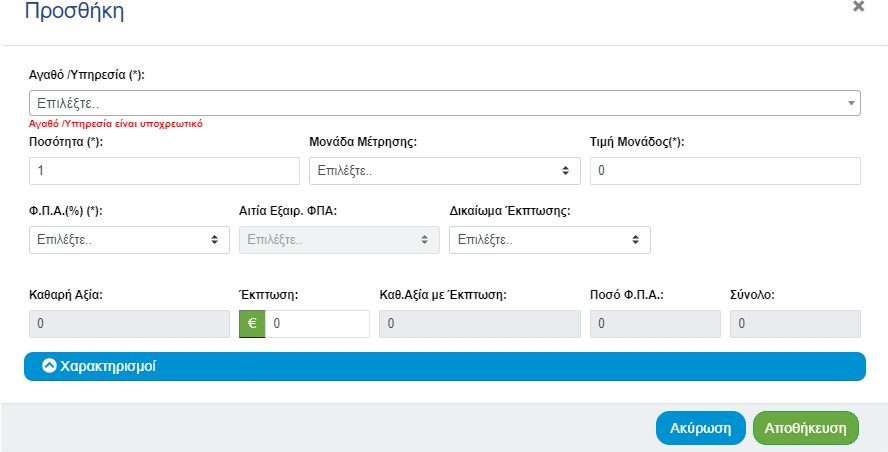The width and height of the screenshot is (888, 452).
Task: Click the Τιμή Μονάδος input field
Action: pos(725,171)
